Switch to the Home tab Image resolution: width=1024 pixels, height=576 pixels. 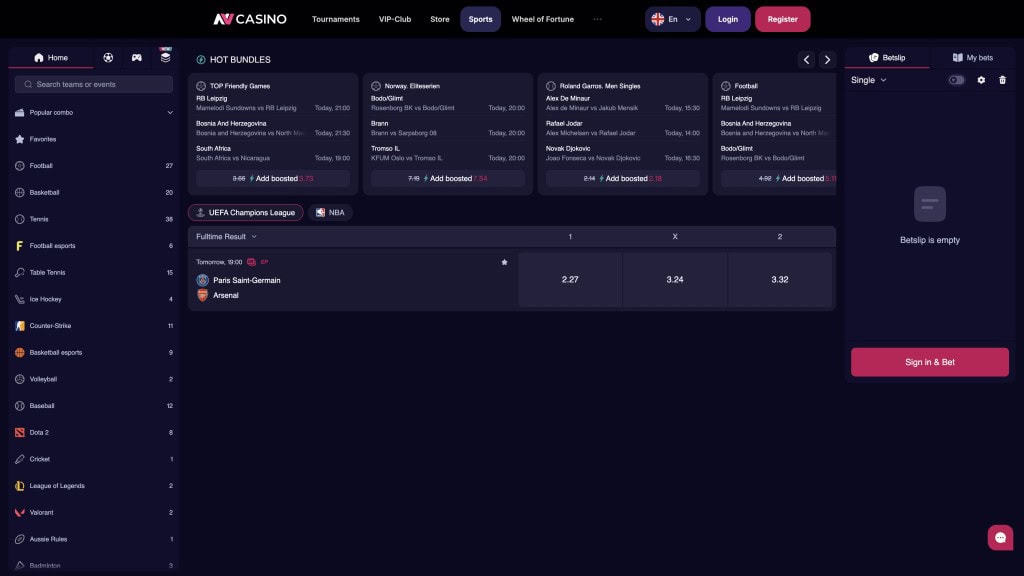[x=51, y=57]
